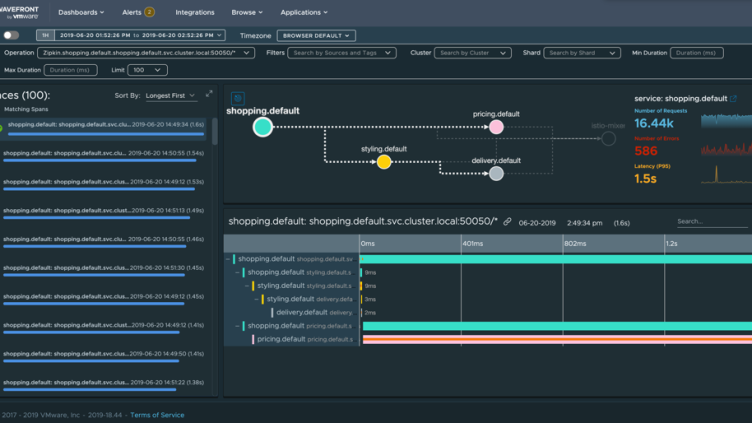Click the istio-mixer node in service map
The image size is (752, 423).
coord(608,138)
